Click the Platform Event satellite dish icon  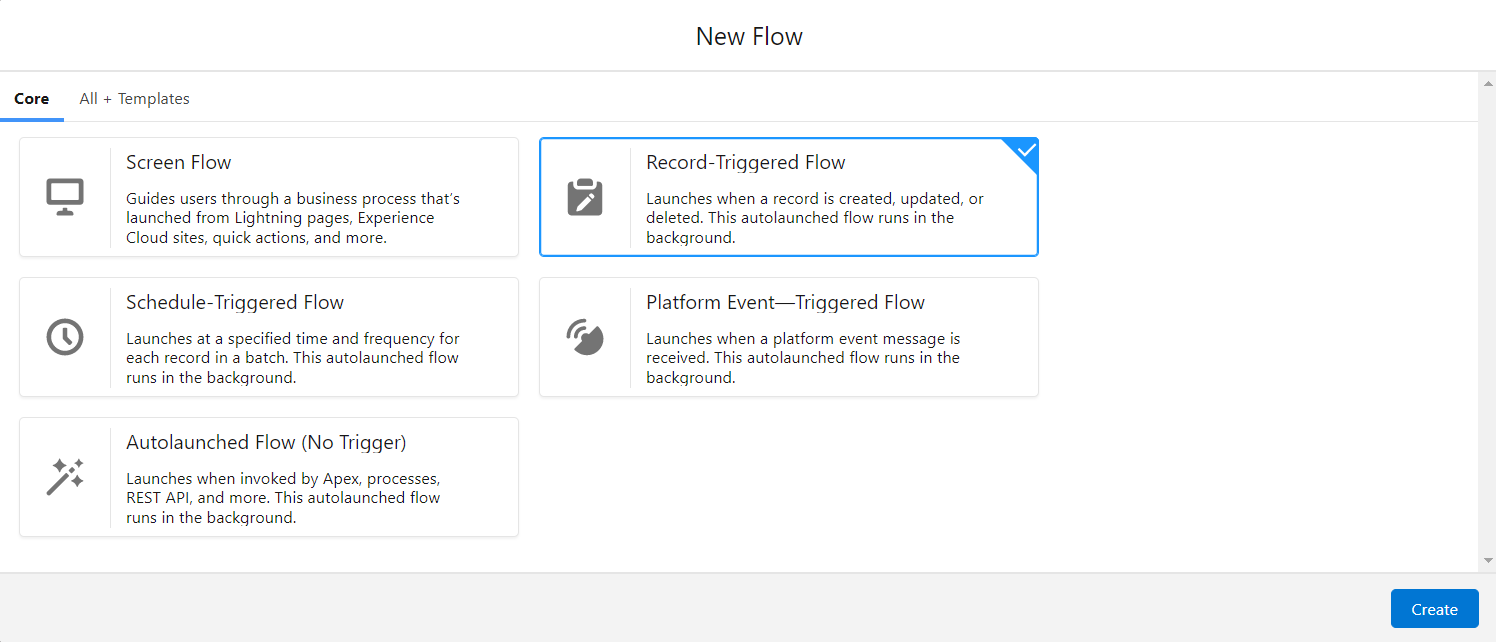[585, 337]
